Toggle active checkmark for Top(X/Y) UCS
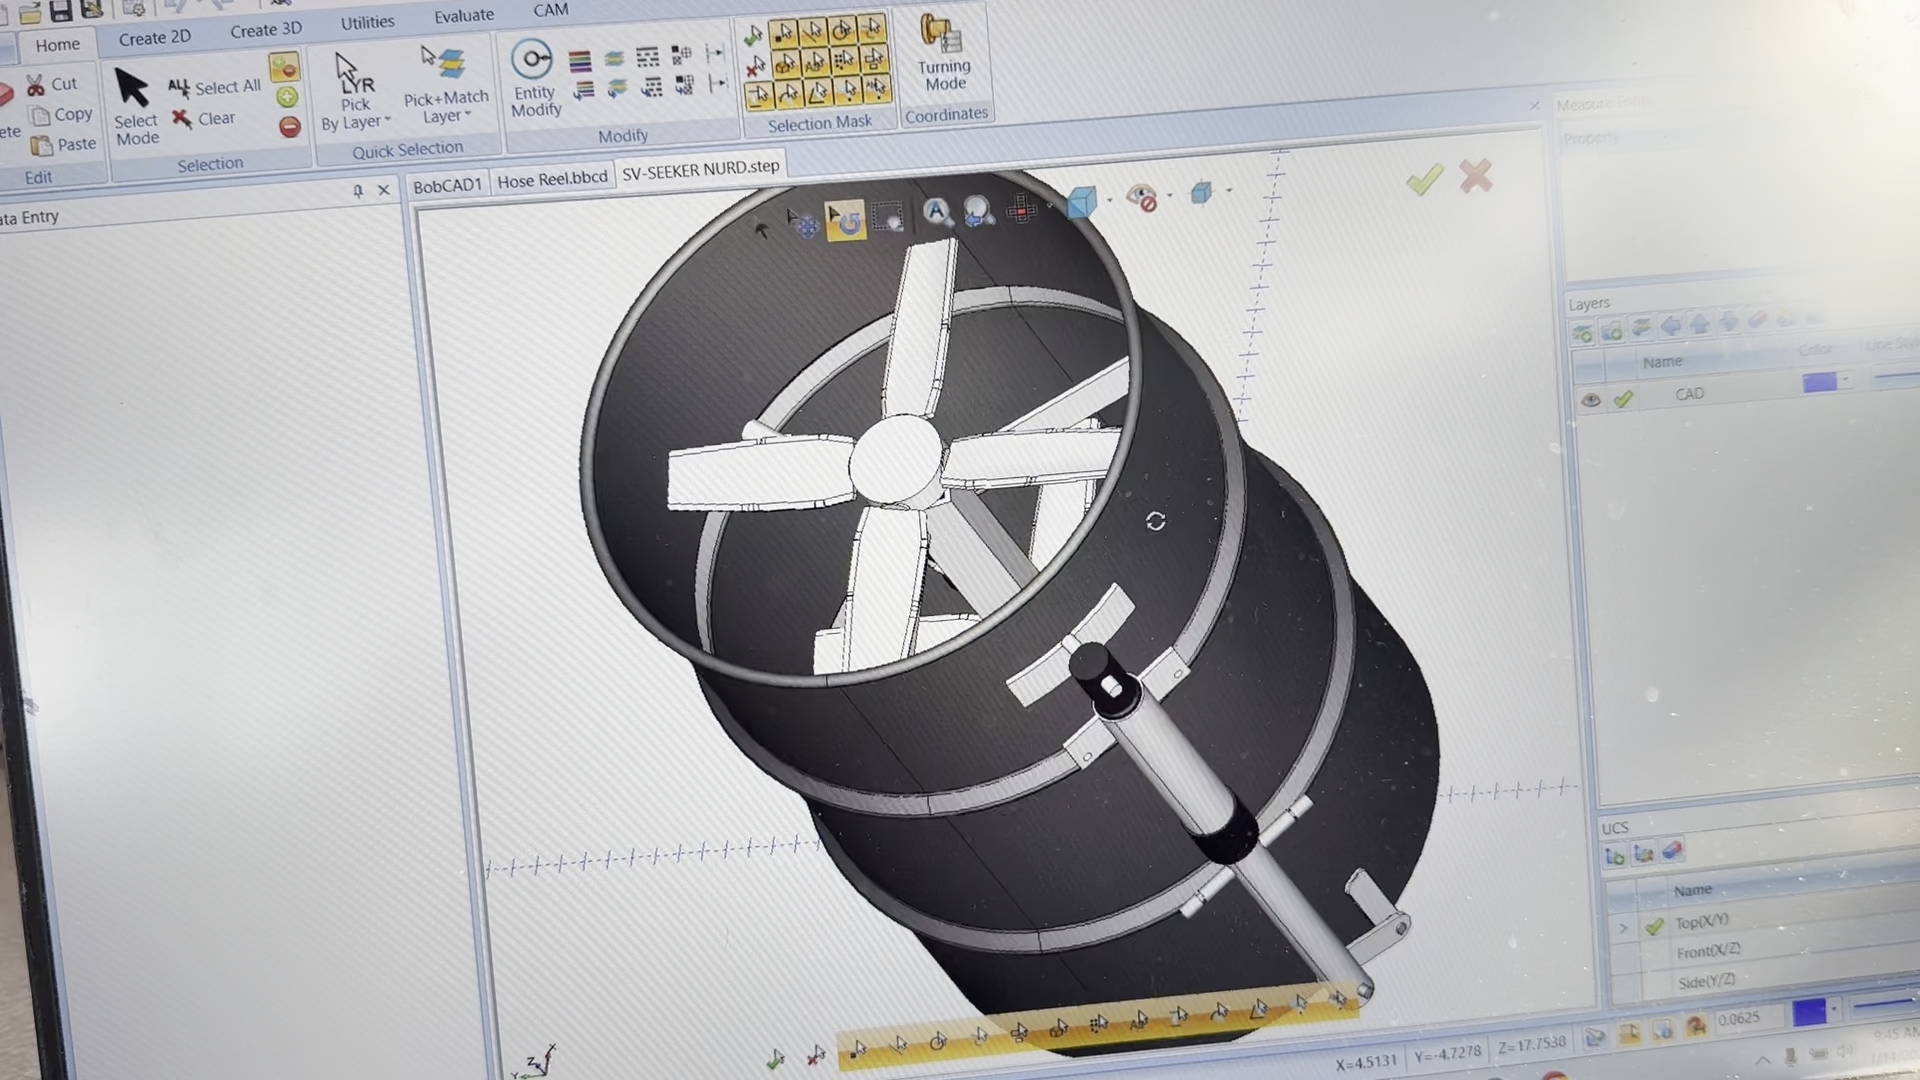 (1654, 926)
